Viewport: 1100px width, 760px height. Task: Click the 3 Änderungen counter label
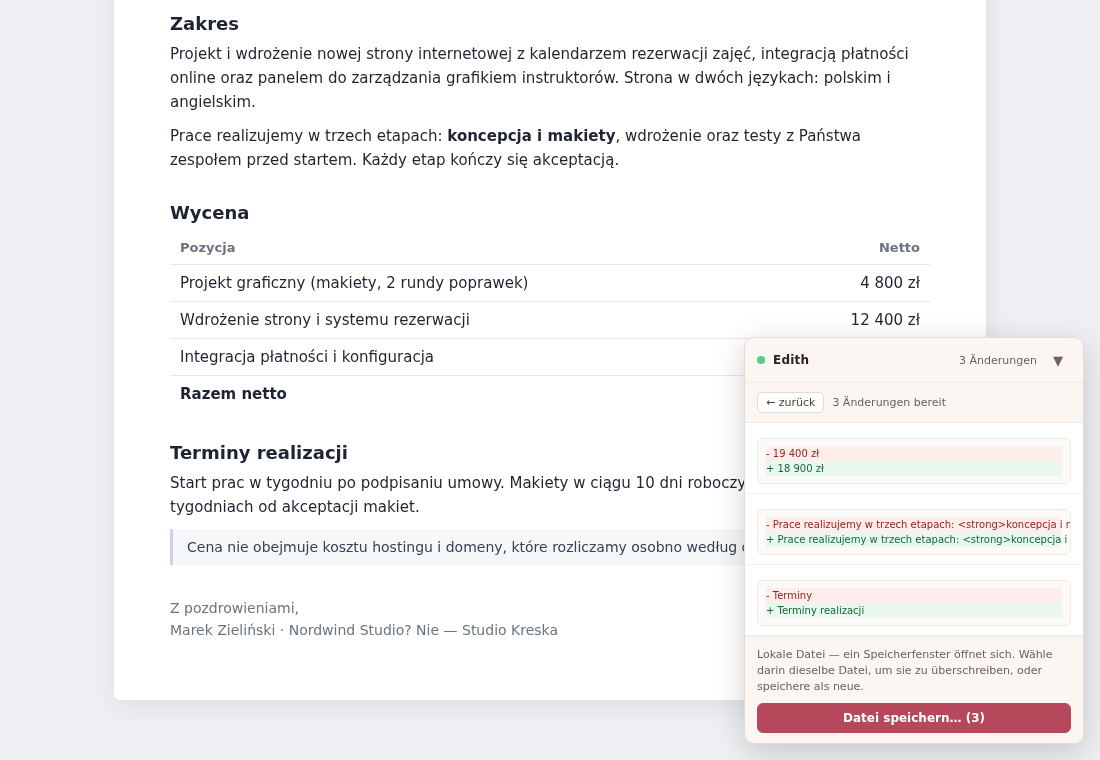click(x=998, y=360)
